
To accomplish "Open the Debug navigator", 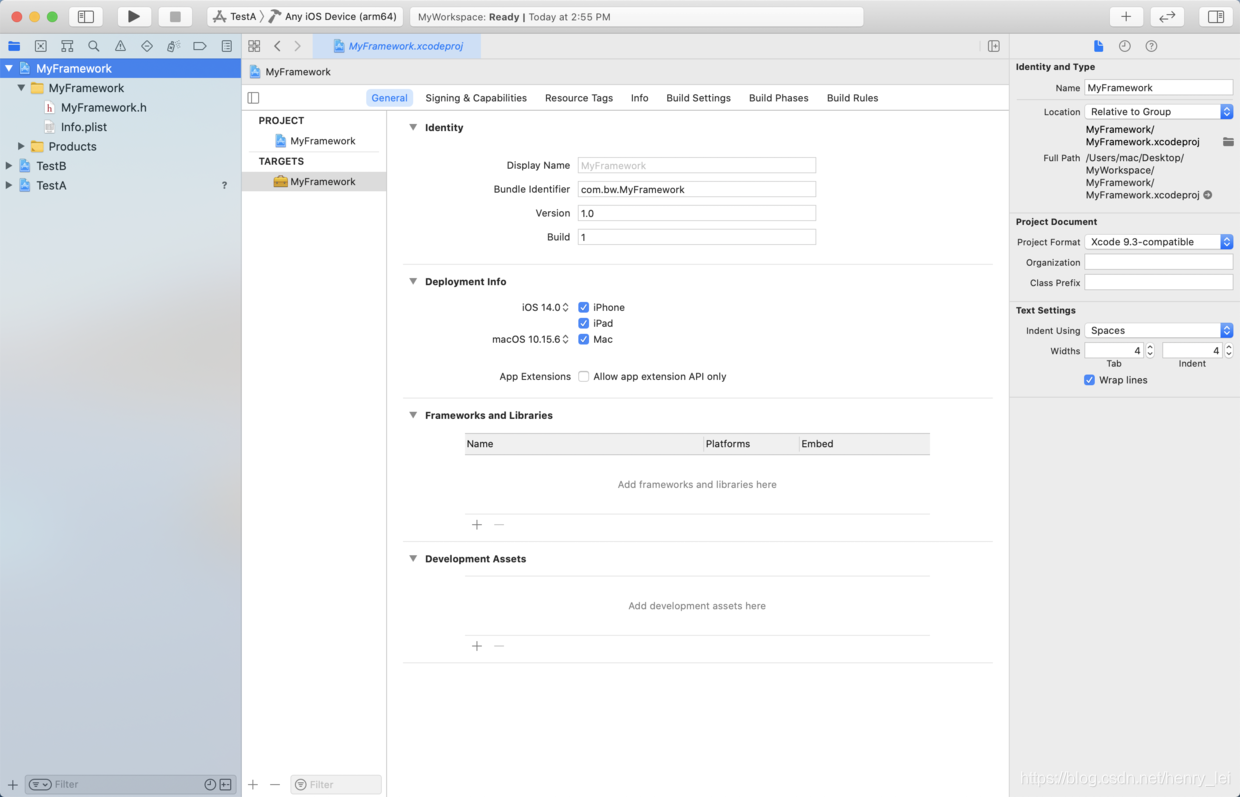I will pyautogui.click(x=173, y=46).
